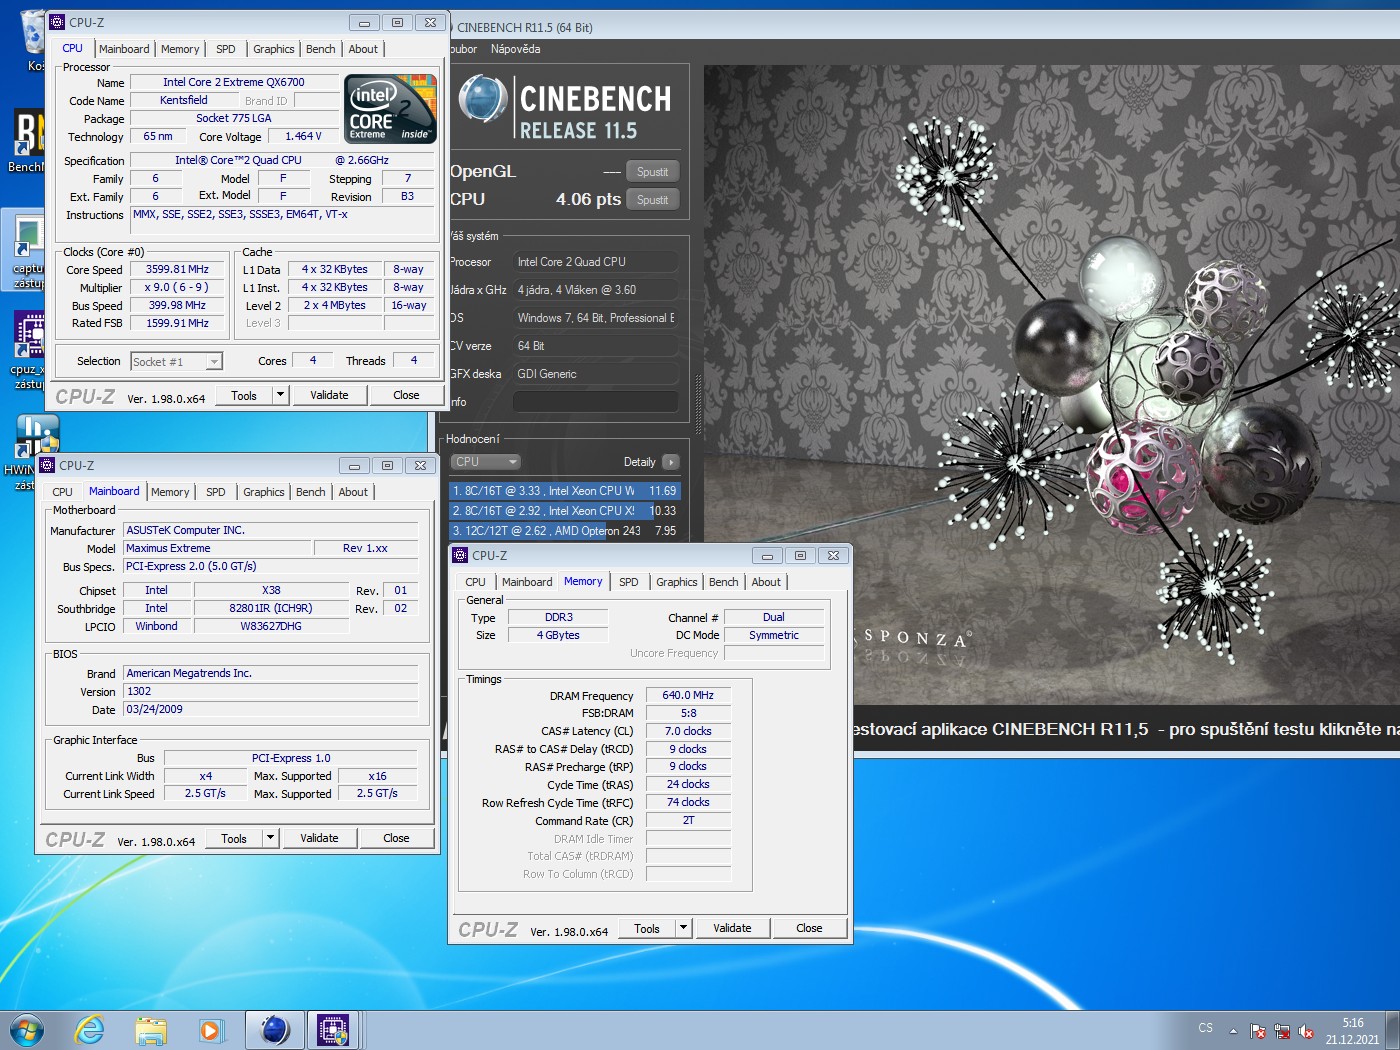Launch Internet Explorer from taskbar
Viewport: 1400px width, 1050px height.
pos(90,1029)
